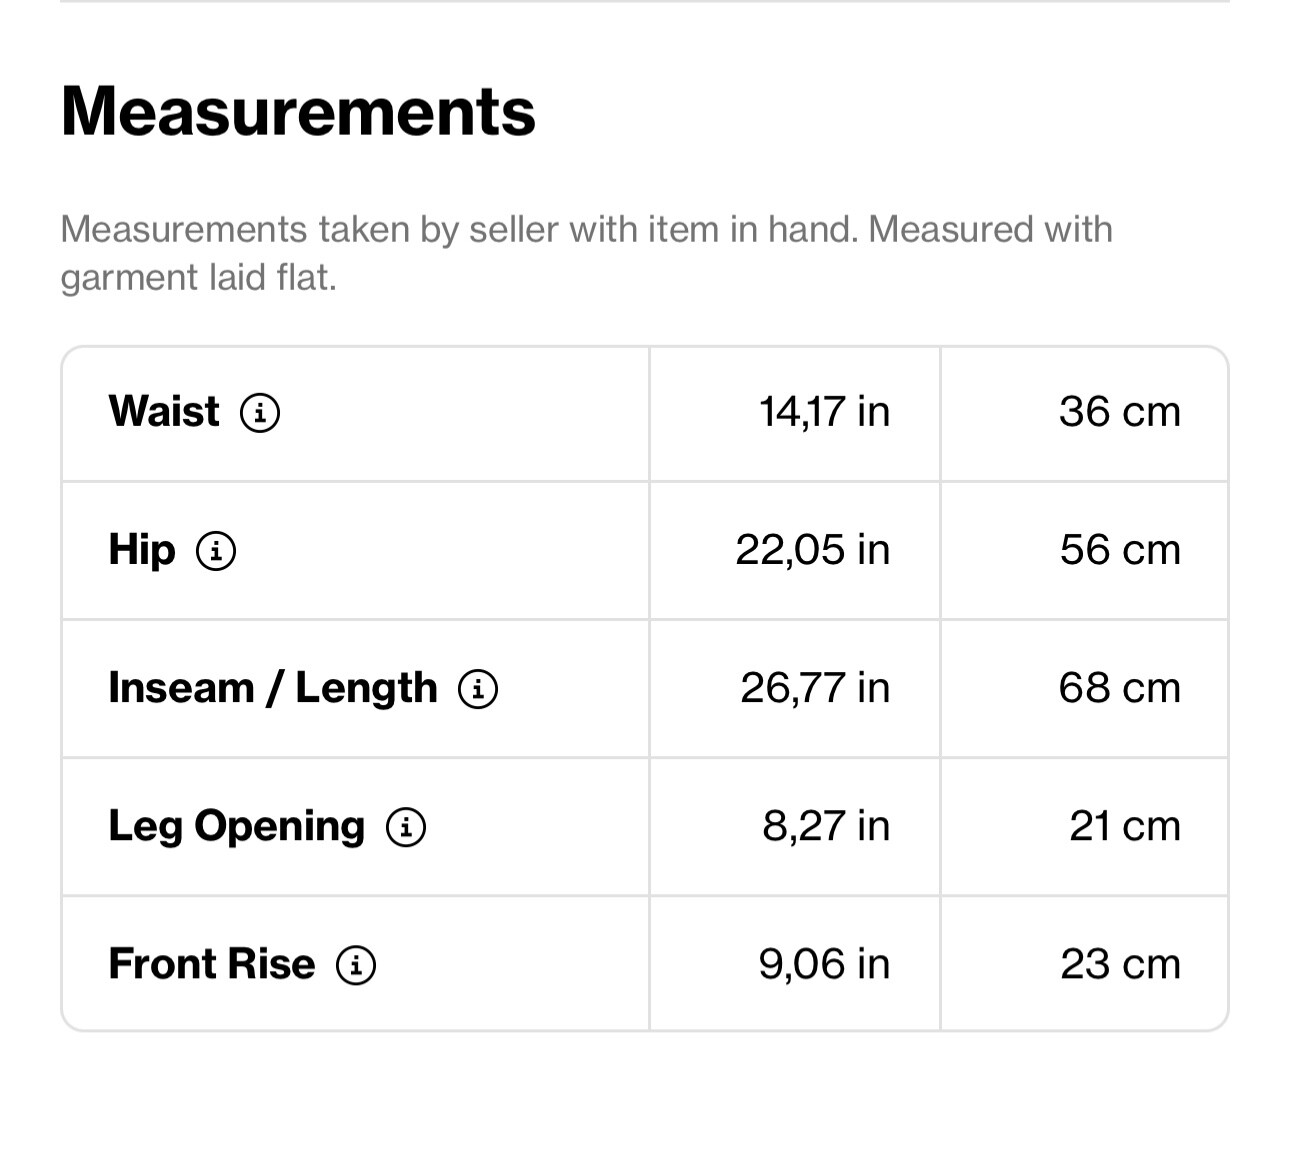Select the 9,06 in front rise value
This screenshot has width=1290, height=1161.
pyautogui.click(x=824, y=965)
